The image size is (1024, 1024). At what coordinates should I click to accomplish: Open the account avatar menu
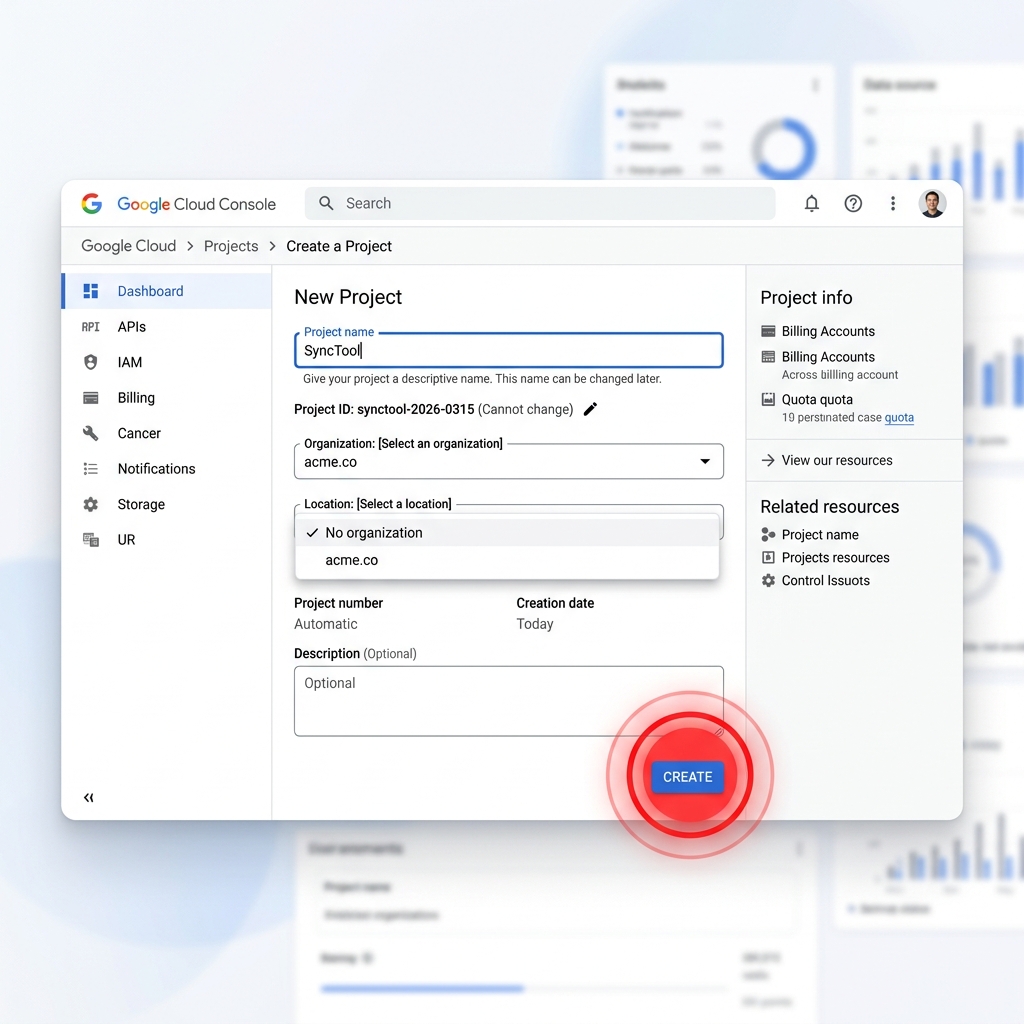[932, 203]
